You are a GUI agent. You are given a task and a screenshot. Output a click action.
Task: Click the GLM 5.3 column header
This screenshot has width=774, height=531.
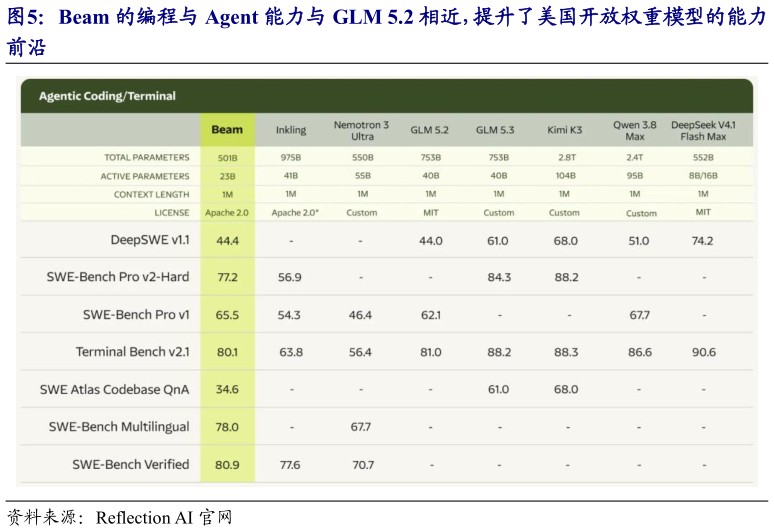495,130
